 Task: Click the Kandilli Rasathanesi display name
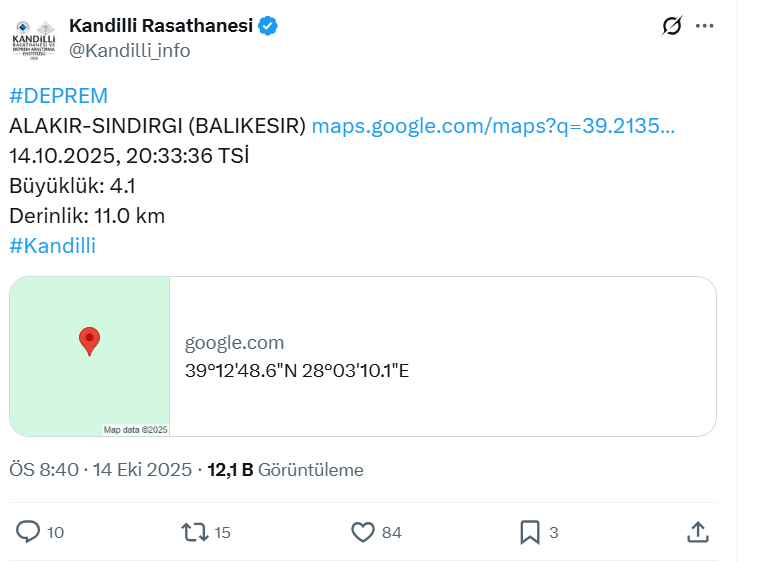[x=161, y=26]
